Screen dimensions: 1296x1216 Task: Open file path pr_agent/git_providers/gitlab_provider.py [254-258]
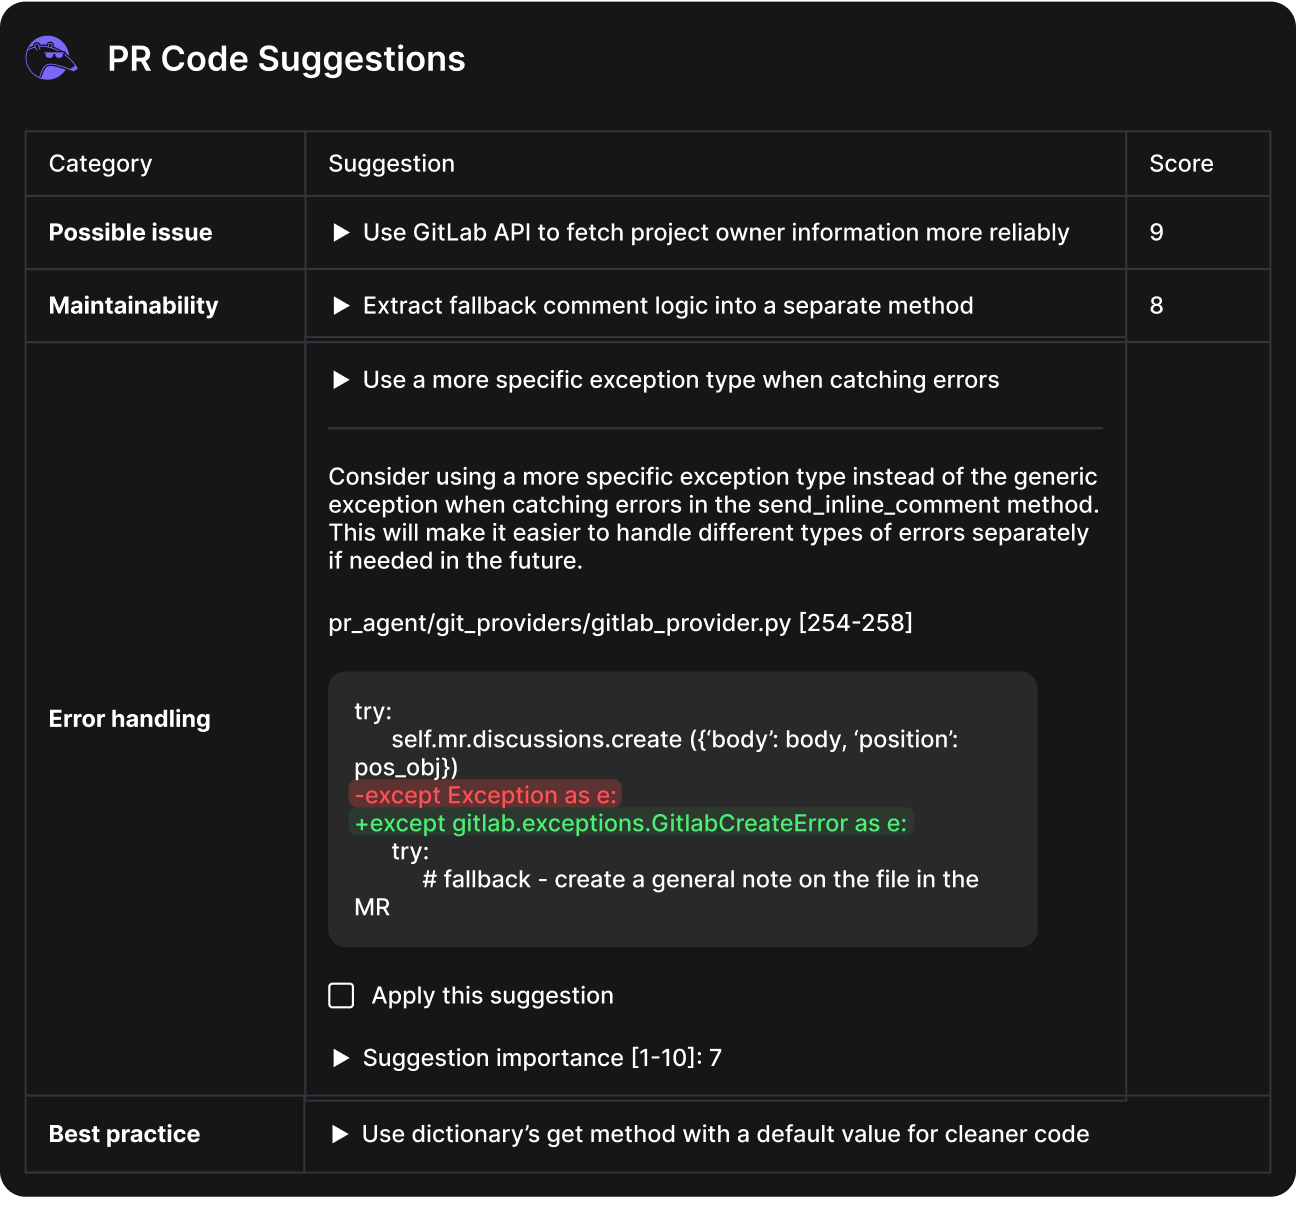point(620,623)
